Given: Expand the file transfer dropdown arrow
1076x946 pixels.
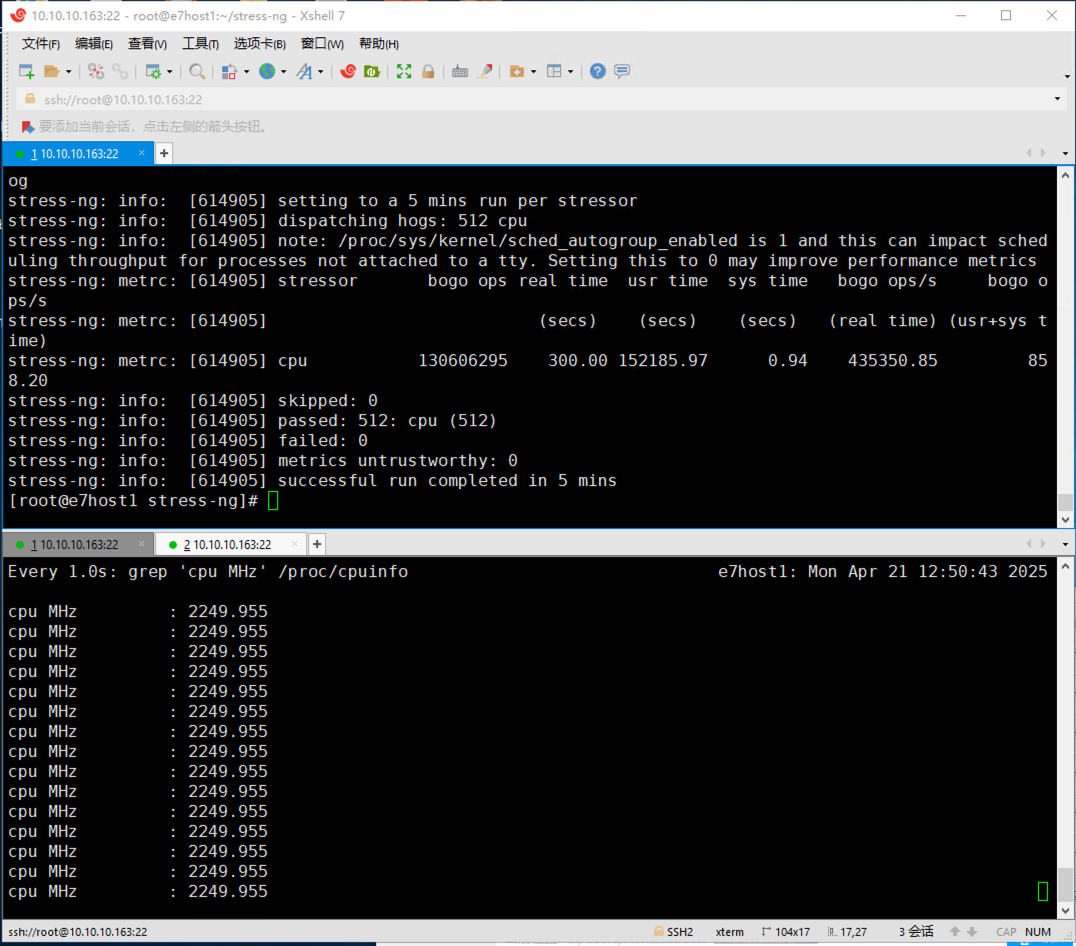Looking at the screenshot, I should 246,71.
